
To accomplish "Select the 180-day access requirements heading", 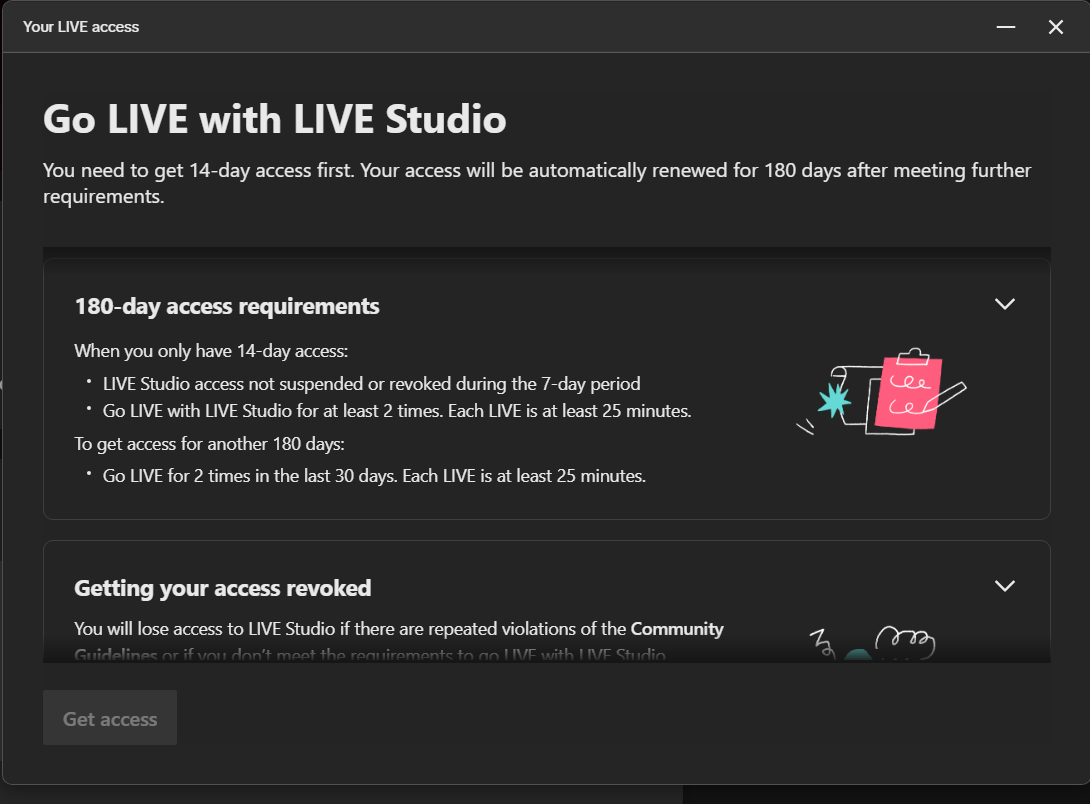I will (227, 306).
